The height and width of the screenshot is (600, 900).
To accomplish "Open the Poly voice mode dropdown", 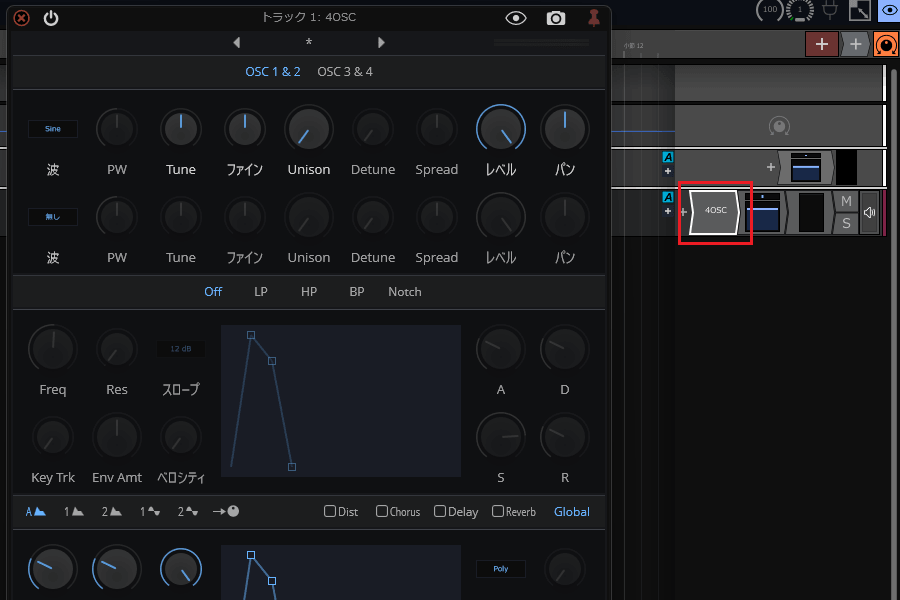I will point(501,569).
